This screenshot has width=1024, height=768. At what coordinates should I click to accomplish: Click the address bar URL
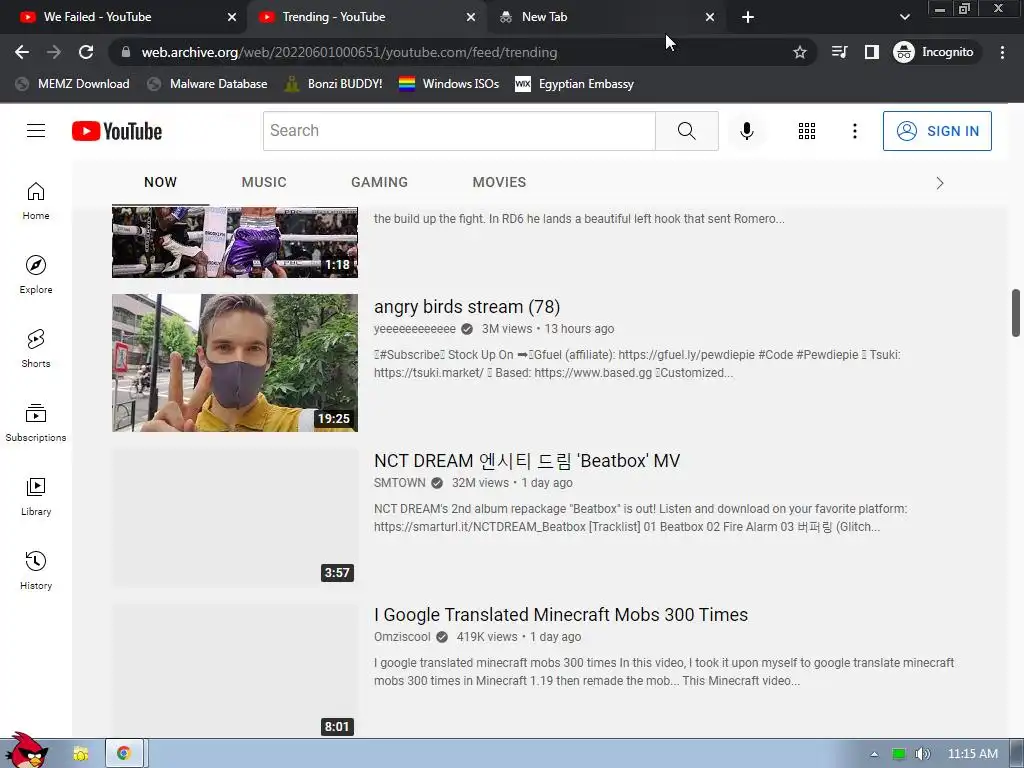coord(349,52)
